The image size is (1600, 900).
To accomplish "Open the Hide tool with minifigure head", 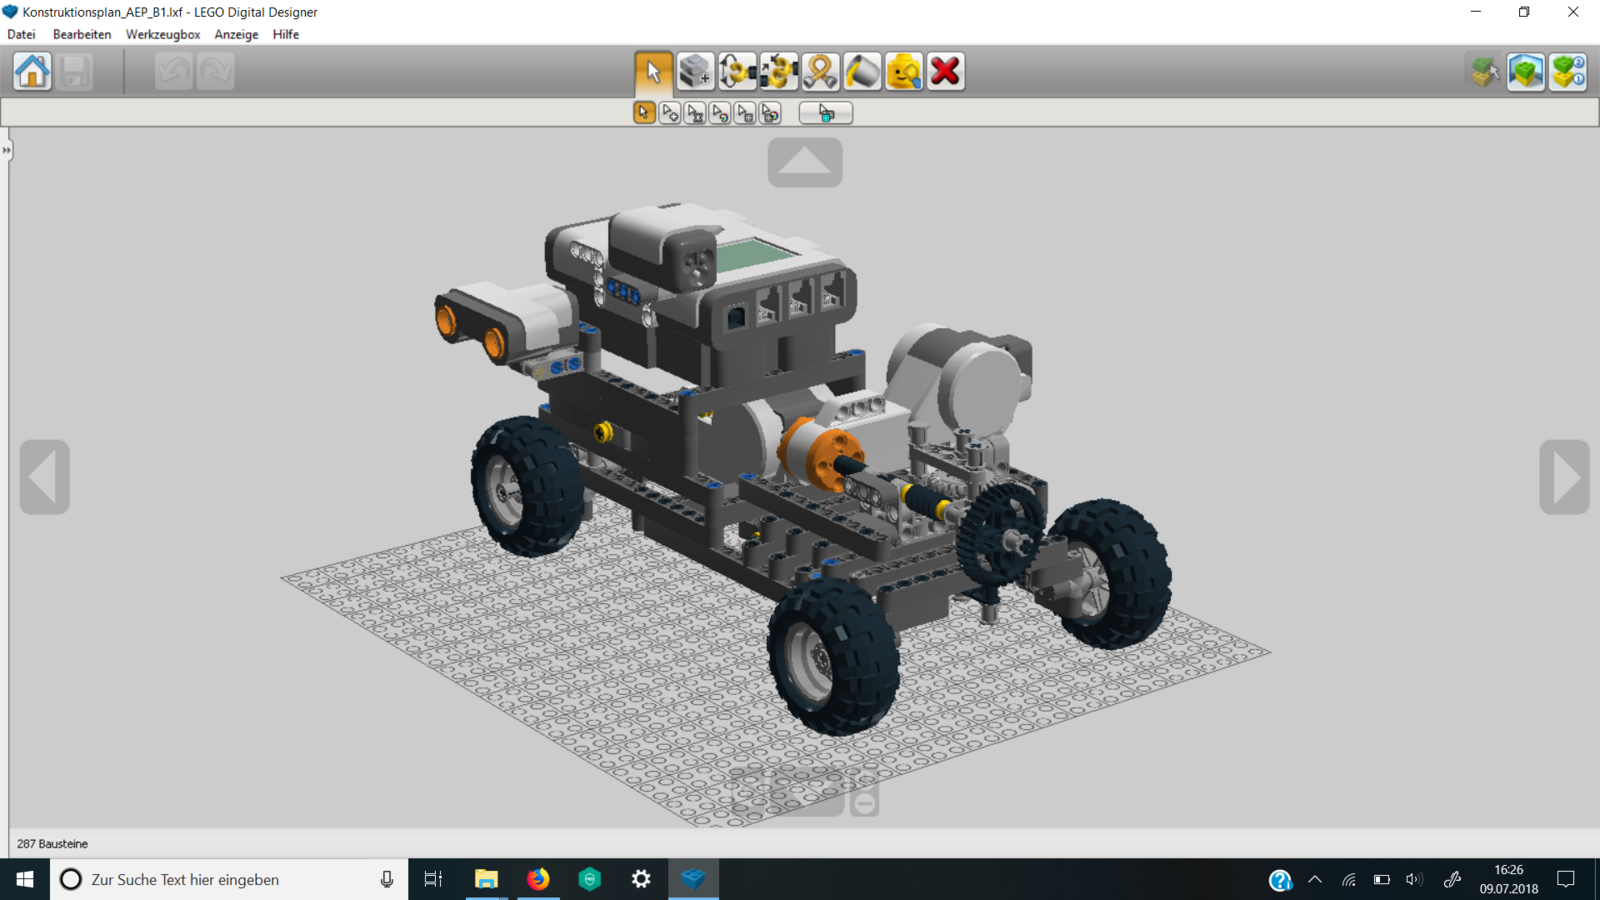I will [904, 72].
